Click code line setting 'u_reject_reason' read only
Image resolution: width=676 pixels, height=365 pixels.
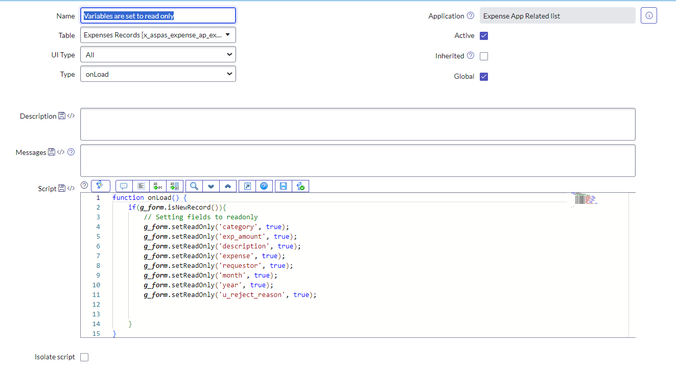230,295
